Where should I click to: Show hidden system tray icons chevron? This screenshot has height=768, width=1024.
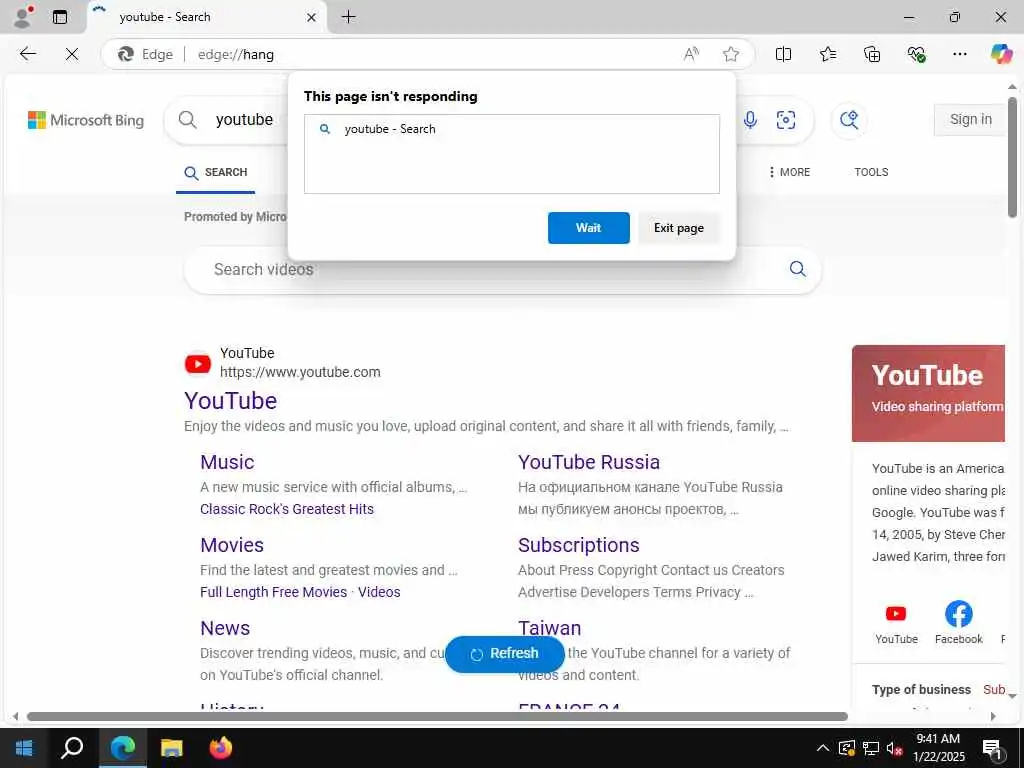(823, 748)
